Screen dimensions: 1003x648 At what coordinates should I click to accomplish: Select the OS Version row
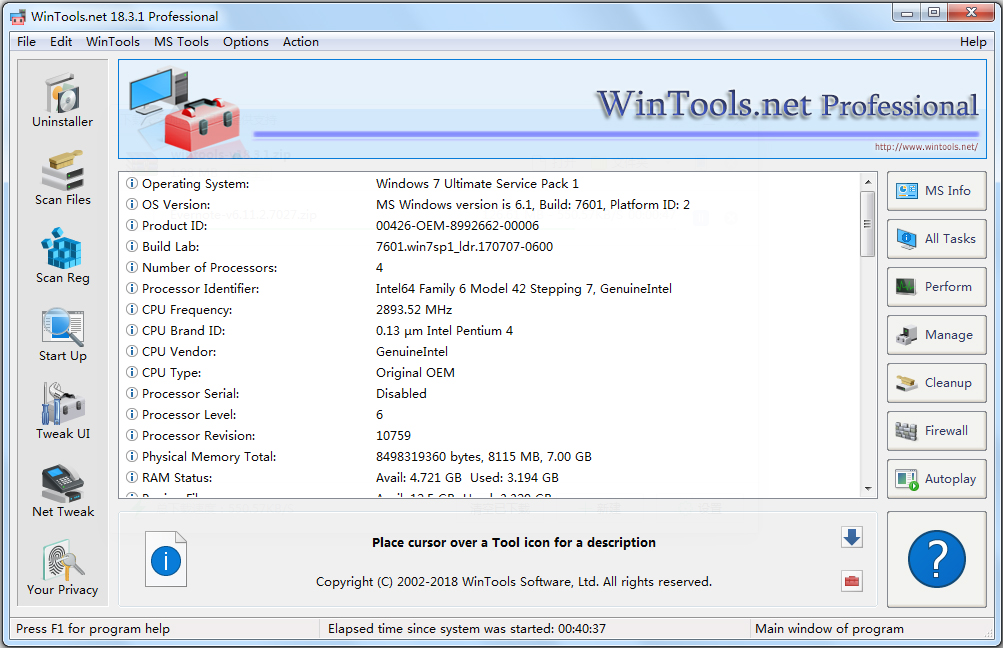click(x=489, y=205)
